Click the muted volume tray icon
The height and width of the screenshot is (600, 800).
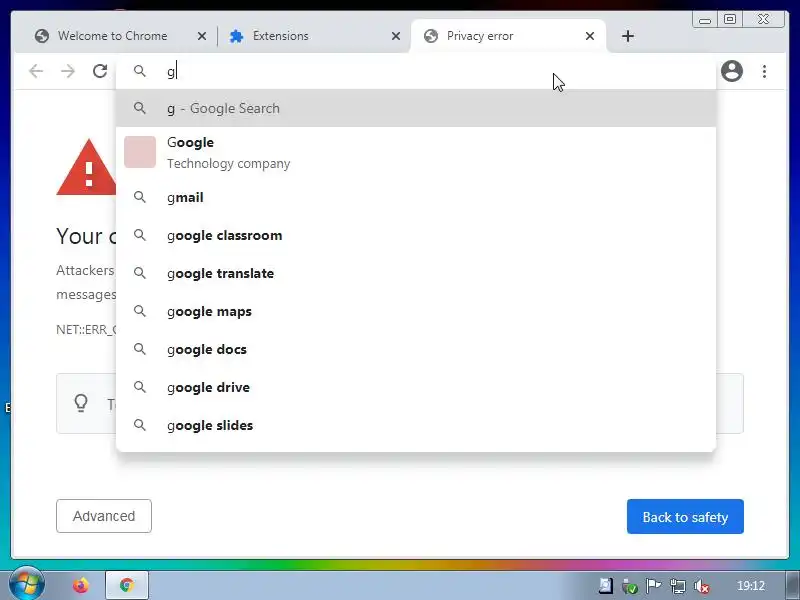[x=702, y=586]
